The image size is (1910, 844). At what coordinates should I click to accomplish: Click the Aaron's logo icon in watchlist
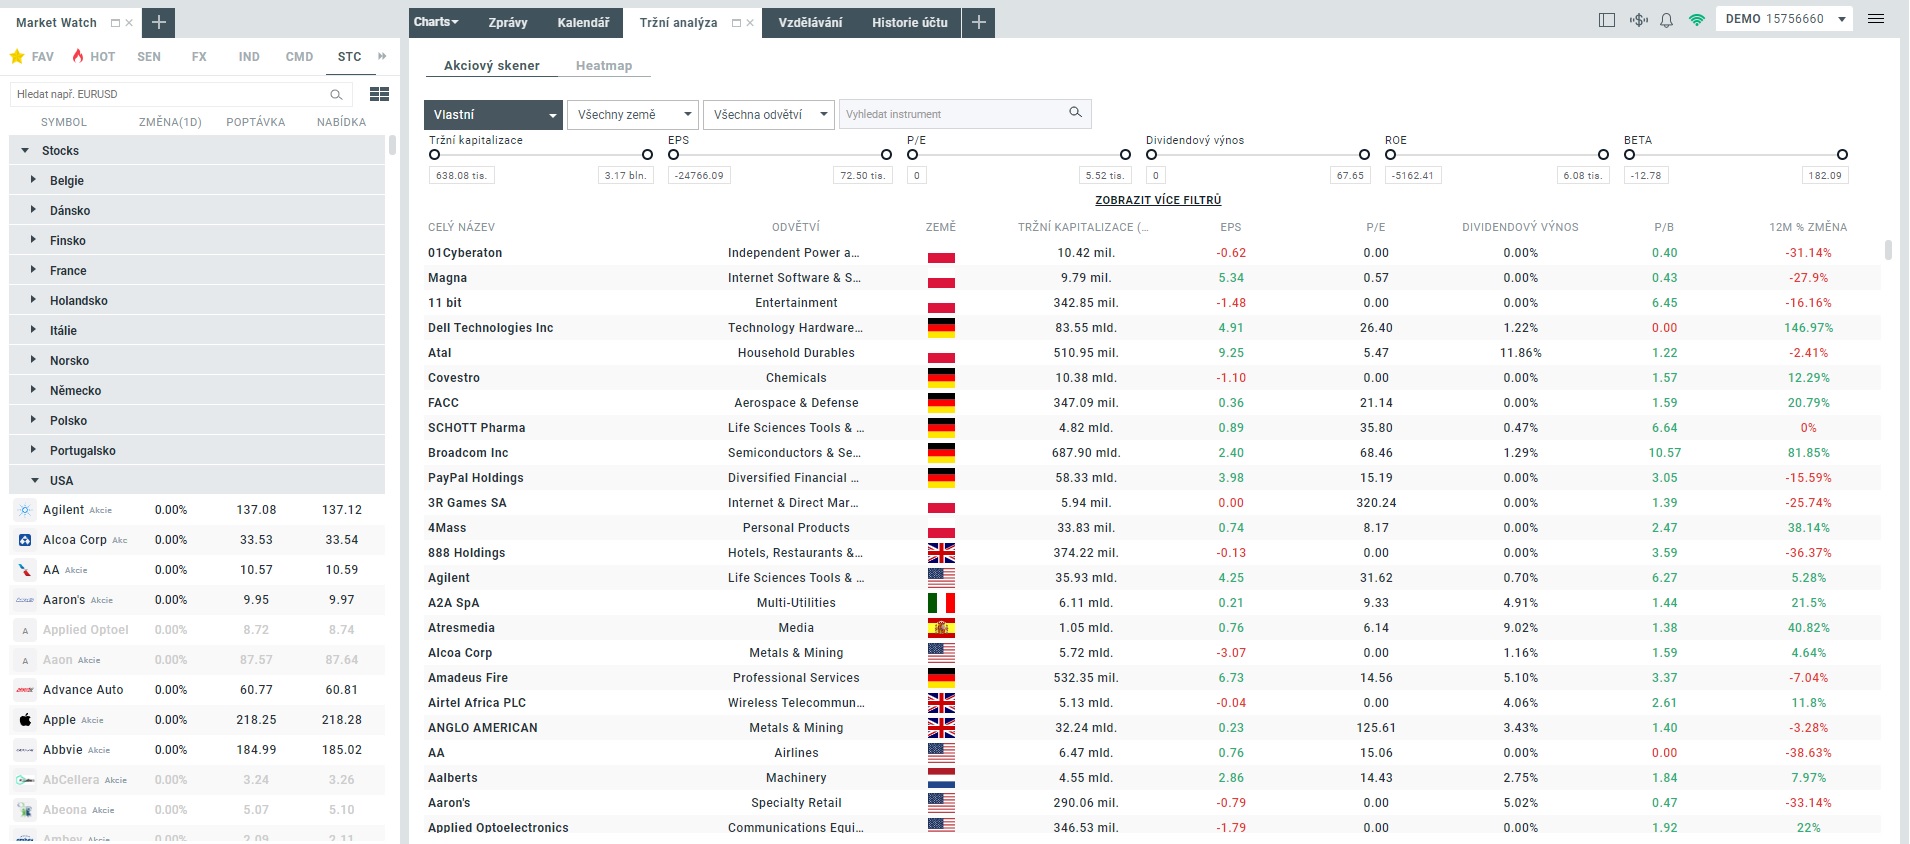[x=25, y=600]
